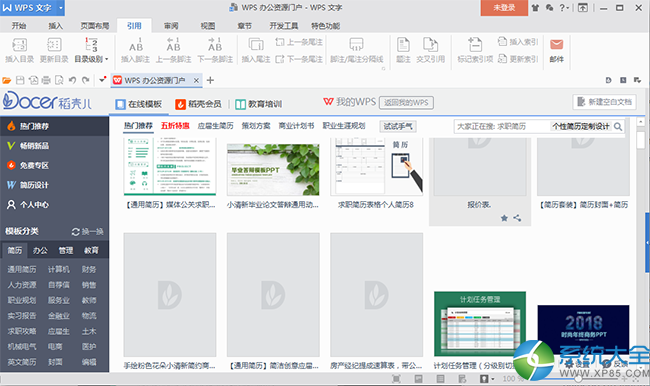Open the 计划任务管理 template thumbnail
The image size is (650, 386).
(x=480, y=323)
